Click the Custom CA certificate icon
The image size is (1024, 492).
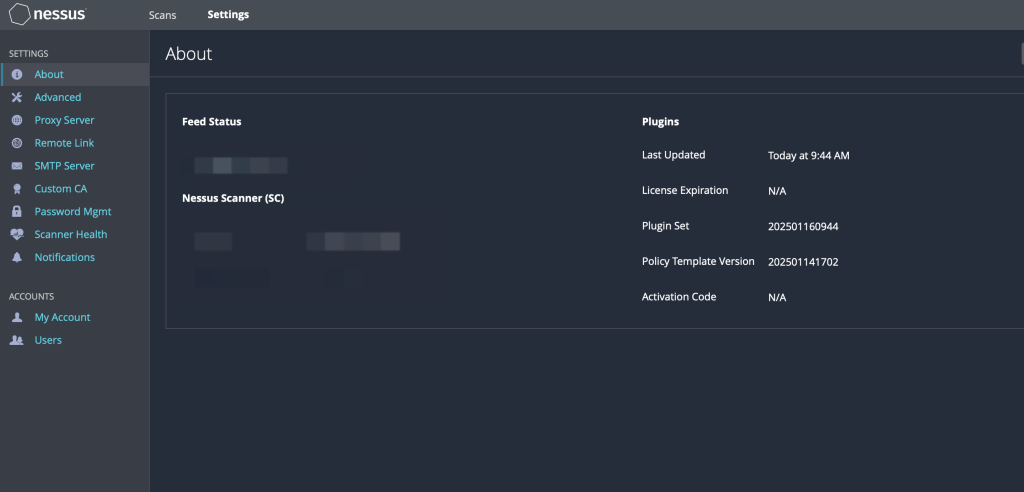[17, 189]
